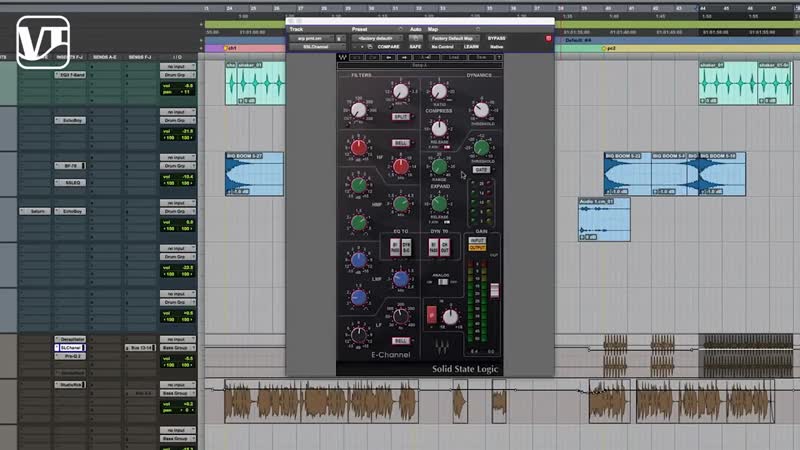Screen dimensions: 800x450
Task: Adjust the HMF gain green knob
Action: tap(359, 185)
